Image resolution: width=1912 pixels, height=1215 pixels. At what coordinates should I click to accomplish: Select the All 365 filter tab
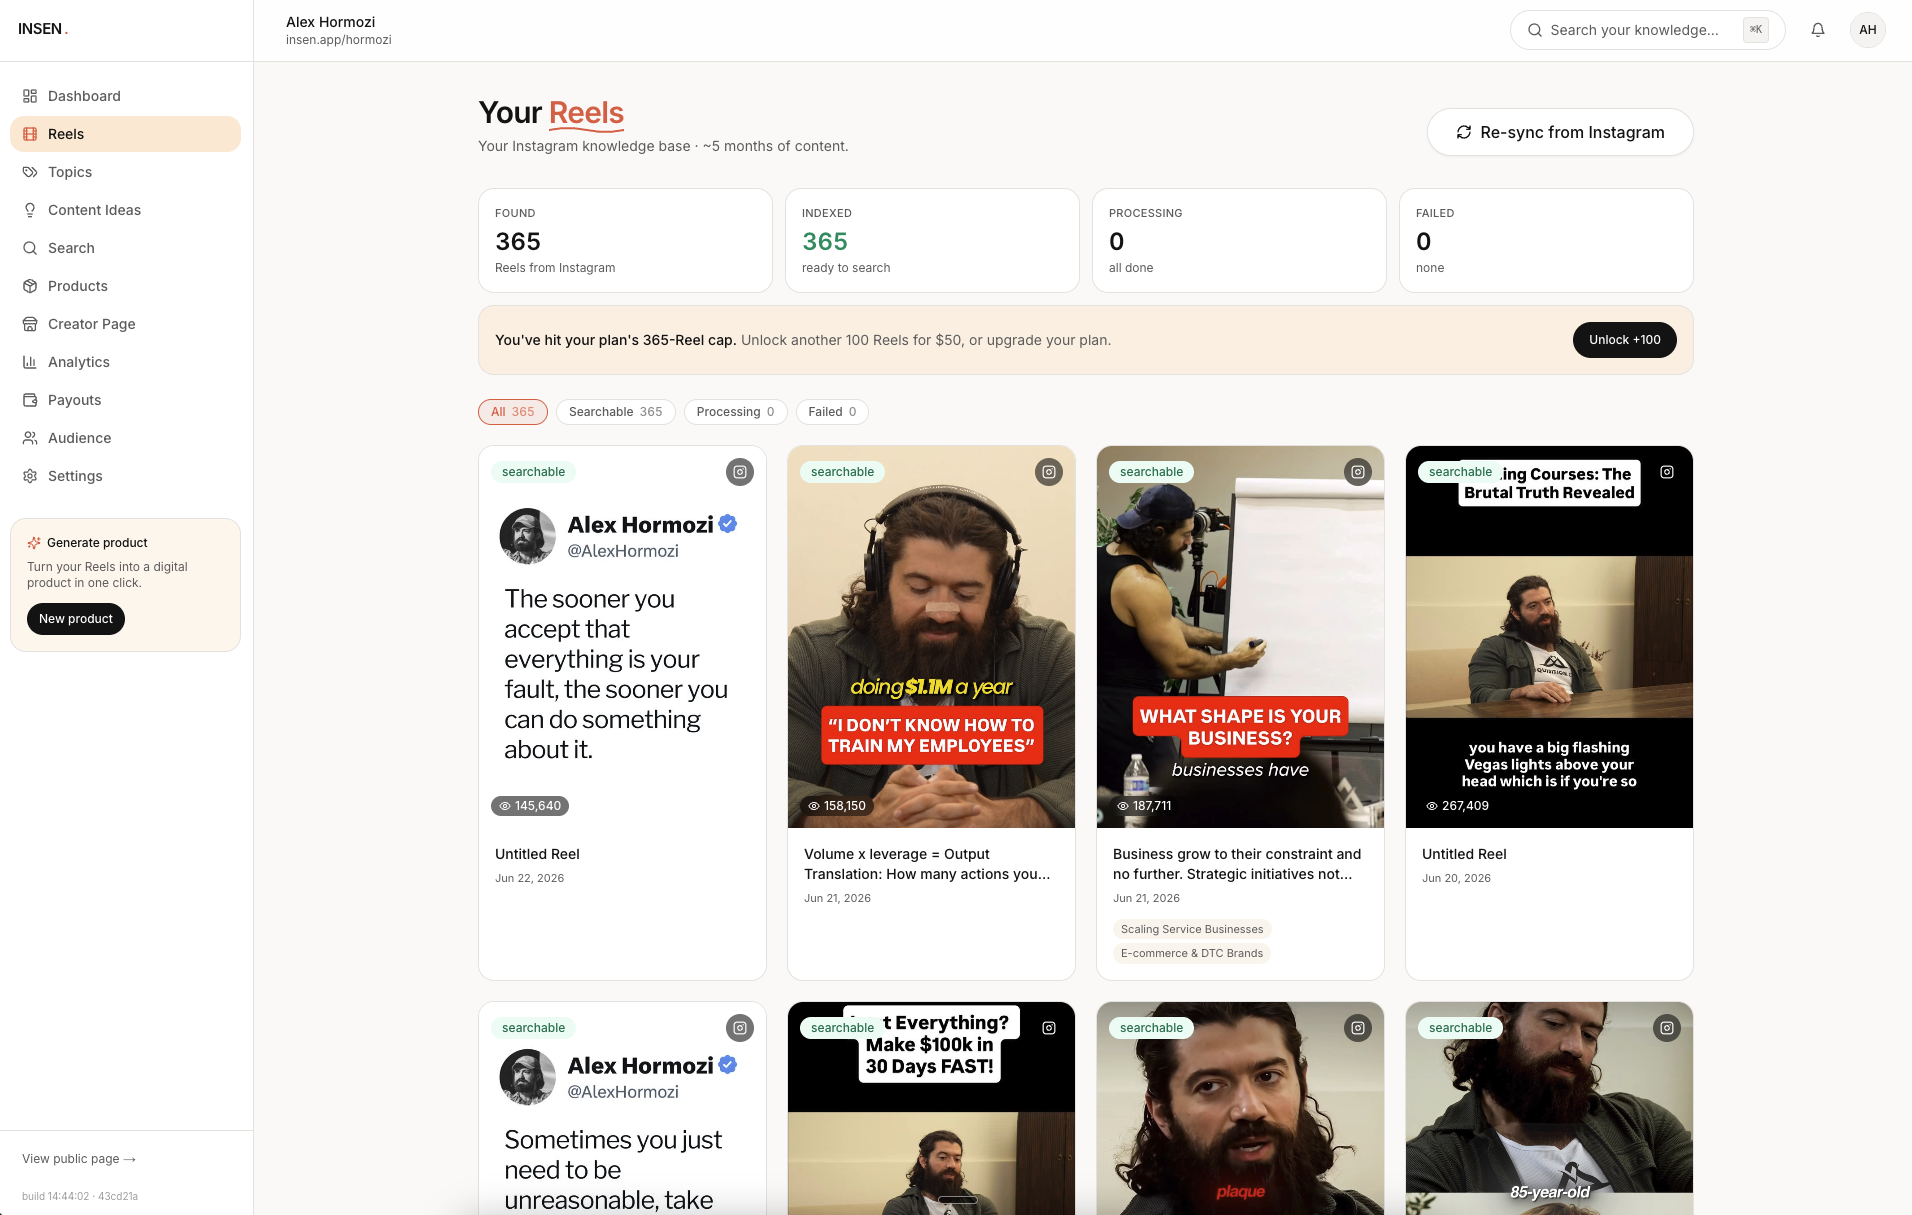[513, 412]
